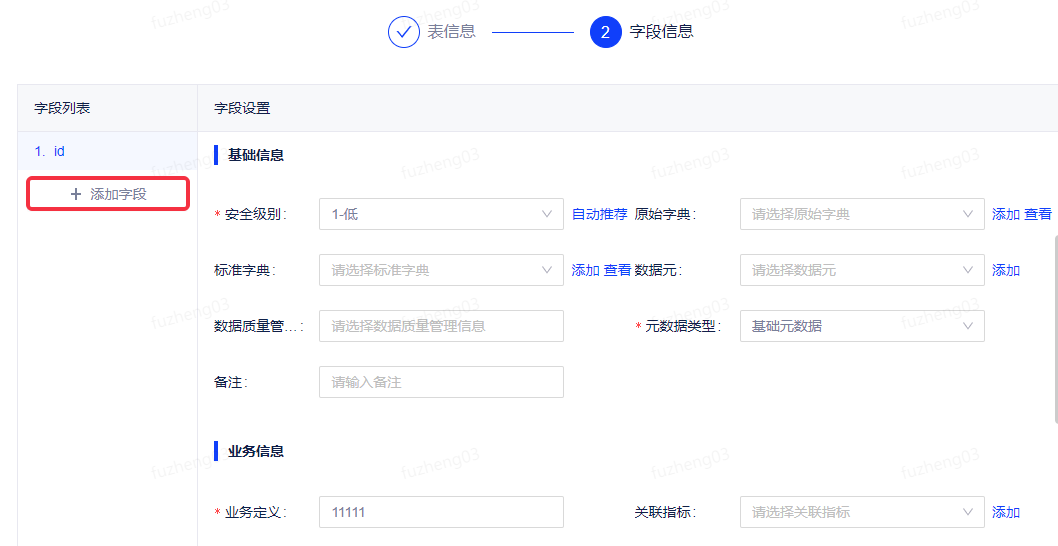Click the step 2 字段信息 circle
The width and height of the screenshot is (1058, 546).
pyautogui.click(x=605, y=32)
